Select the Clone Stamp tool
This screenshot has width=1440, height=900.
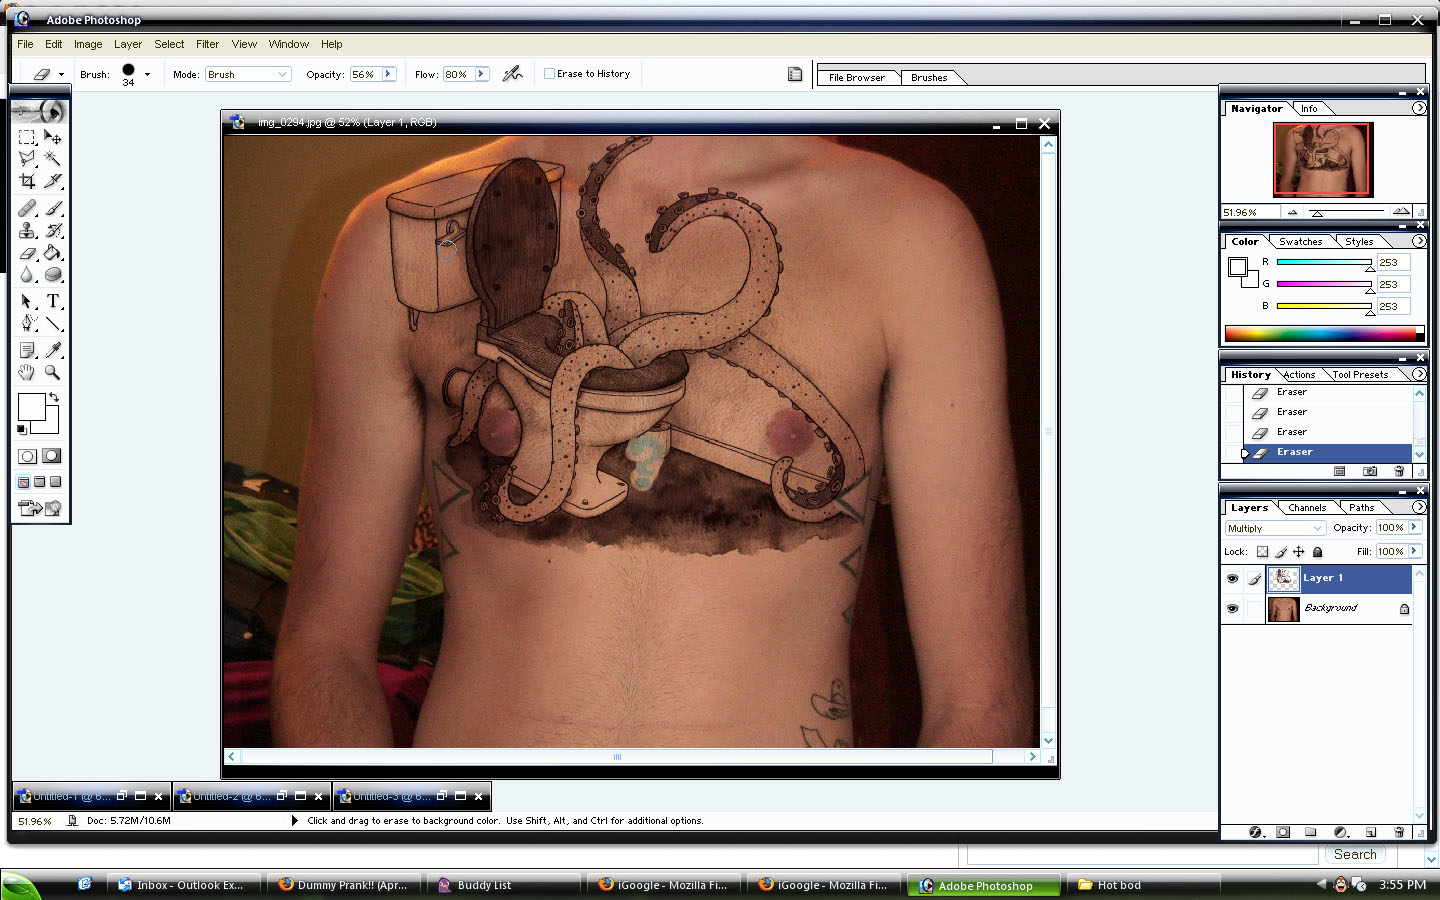coord(27,230)
